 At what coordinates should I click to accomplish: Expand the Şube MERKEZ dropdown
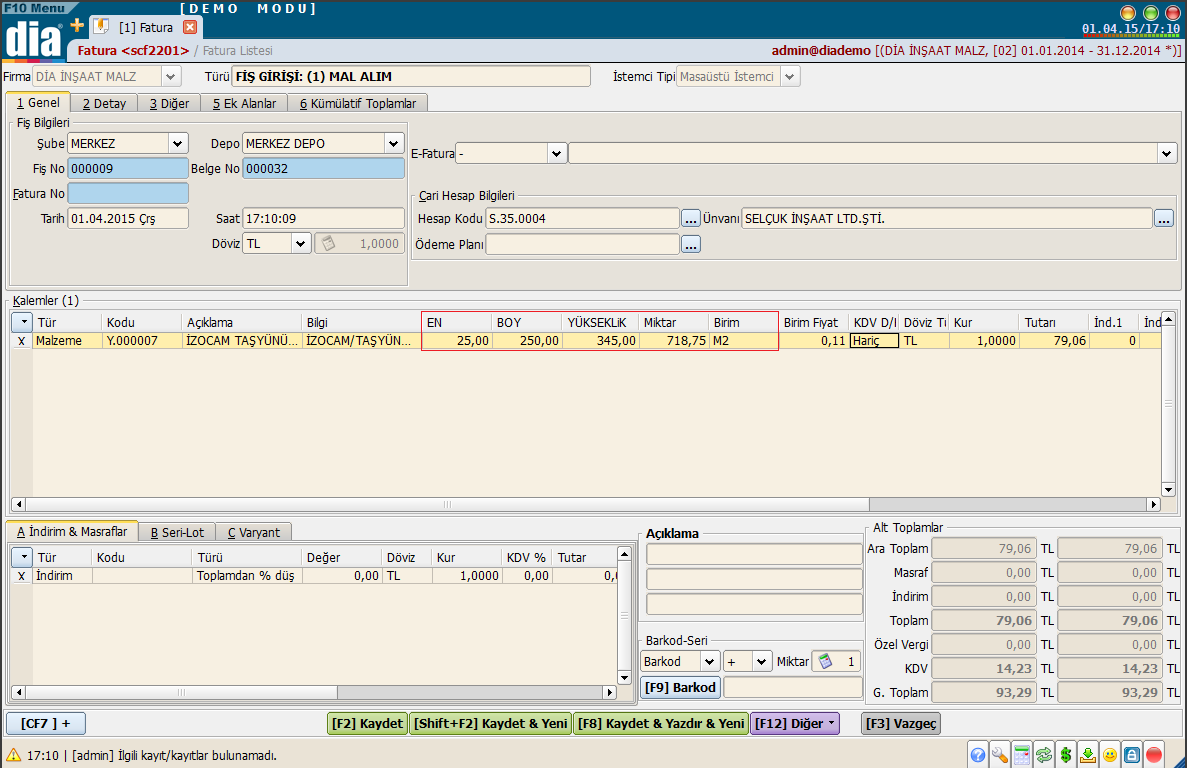178,143
